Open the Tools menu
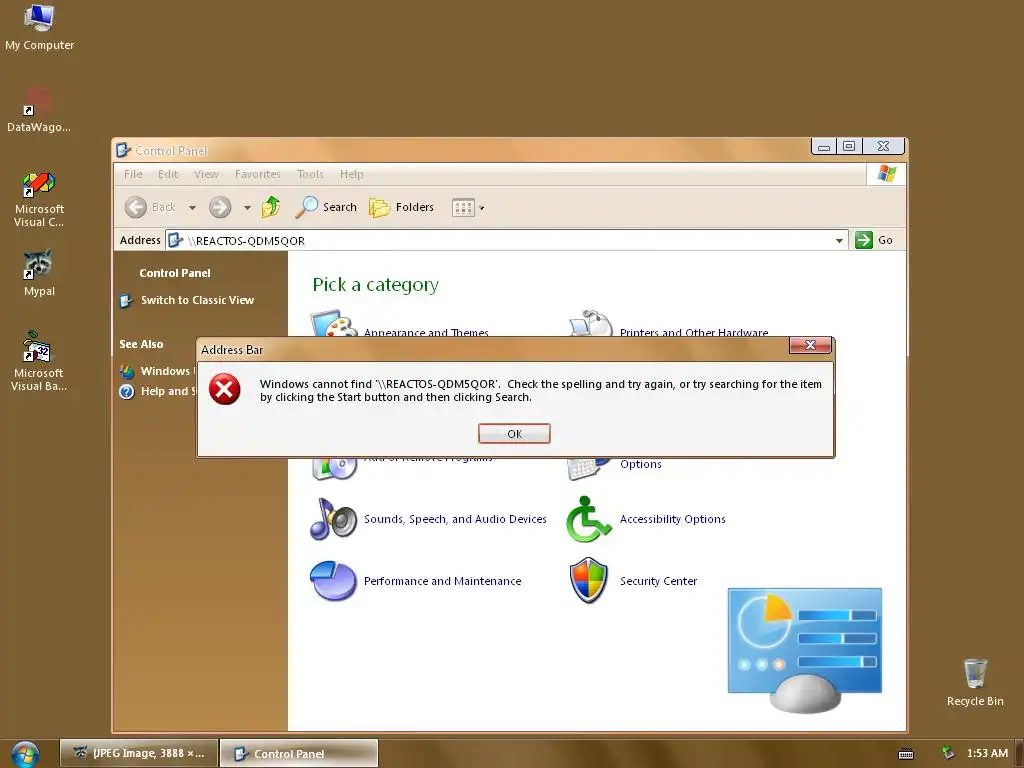Screen dimensions: 1024x768 310,174
